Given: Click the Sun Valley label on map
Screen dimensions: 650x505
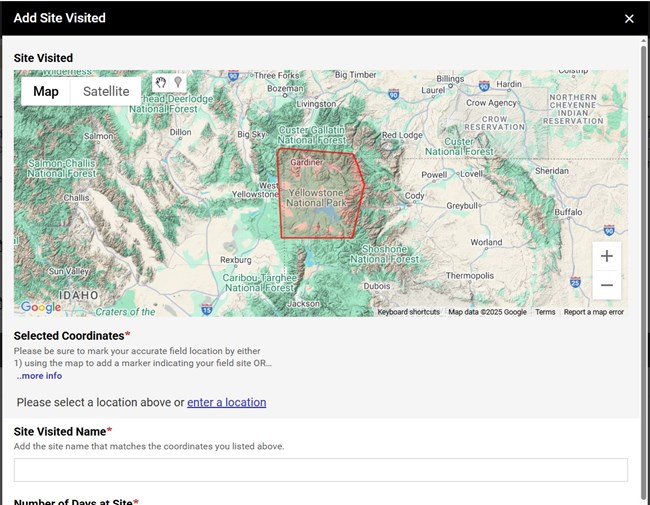Looking at the screenshot, I should (69, 272).
